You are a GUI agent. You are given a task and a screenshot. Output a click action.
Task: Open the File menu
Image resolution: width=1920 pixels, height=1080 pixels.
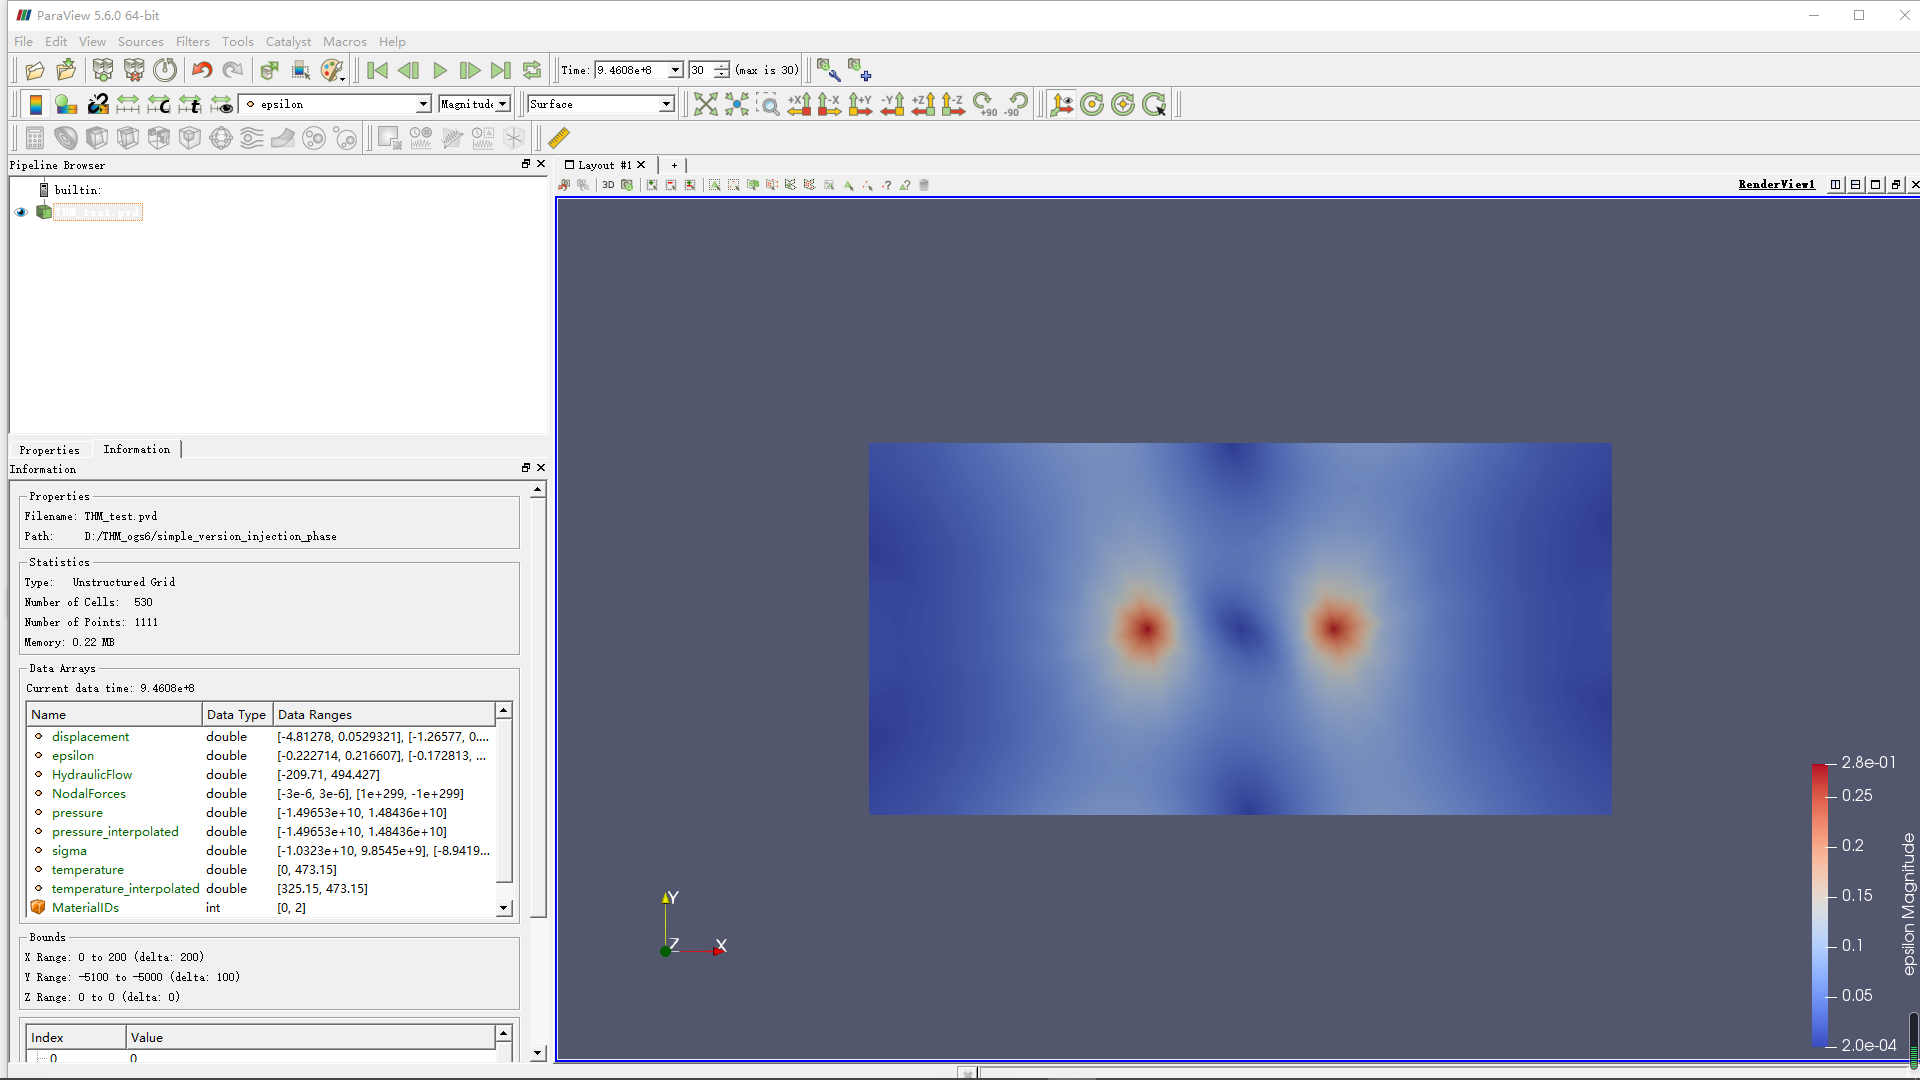click(23, 41)
